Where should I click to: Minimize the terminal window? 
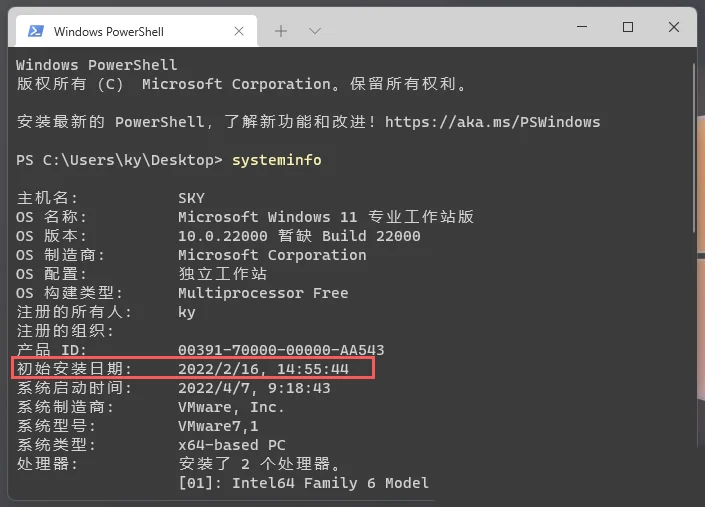point(582,28)
